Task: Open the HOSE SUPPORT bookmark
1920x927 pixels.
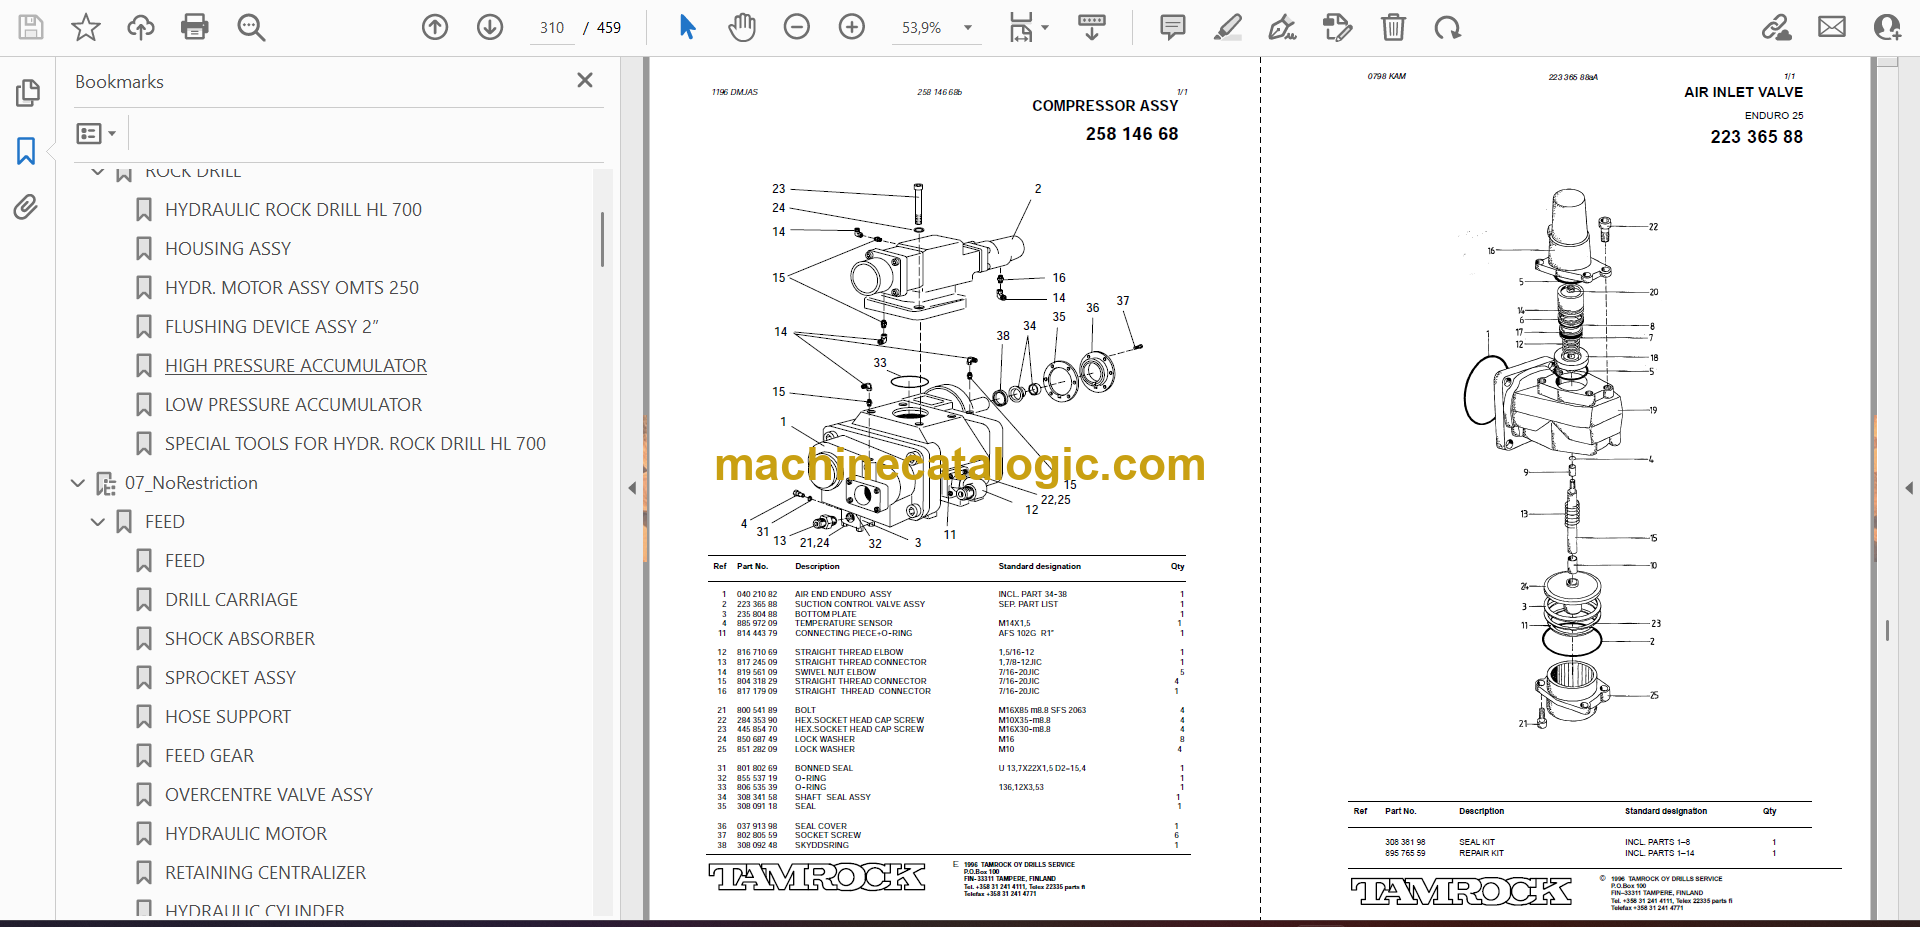Action: click(228, 717)
